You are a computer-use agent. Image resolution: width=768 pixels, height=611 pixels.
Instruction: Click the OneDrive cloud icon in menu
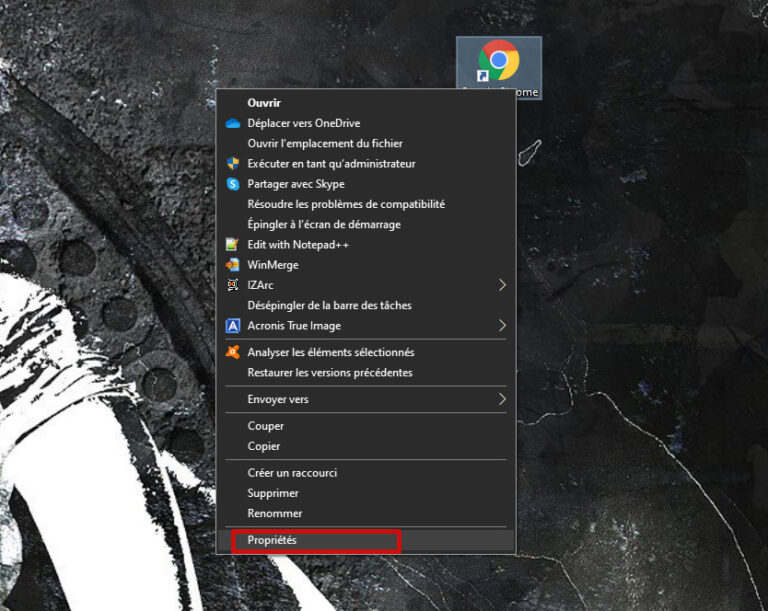point(233,123)
